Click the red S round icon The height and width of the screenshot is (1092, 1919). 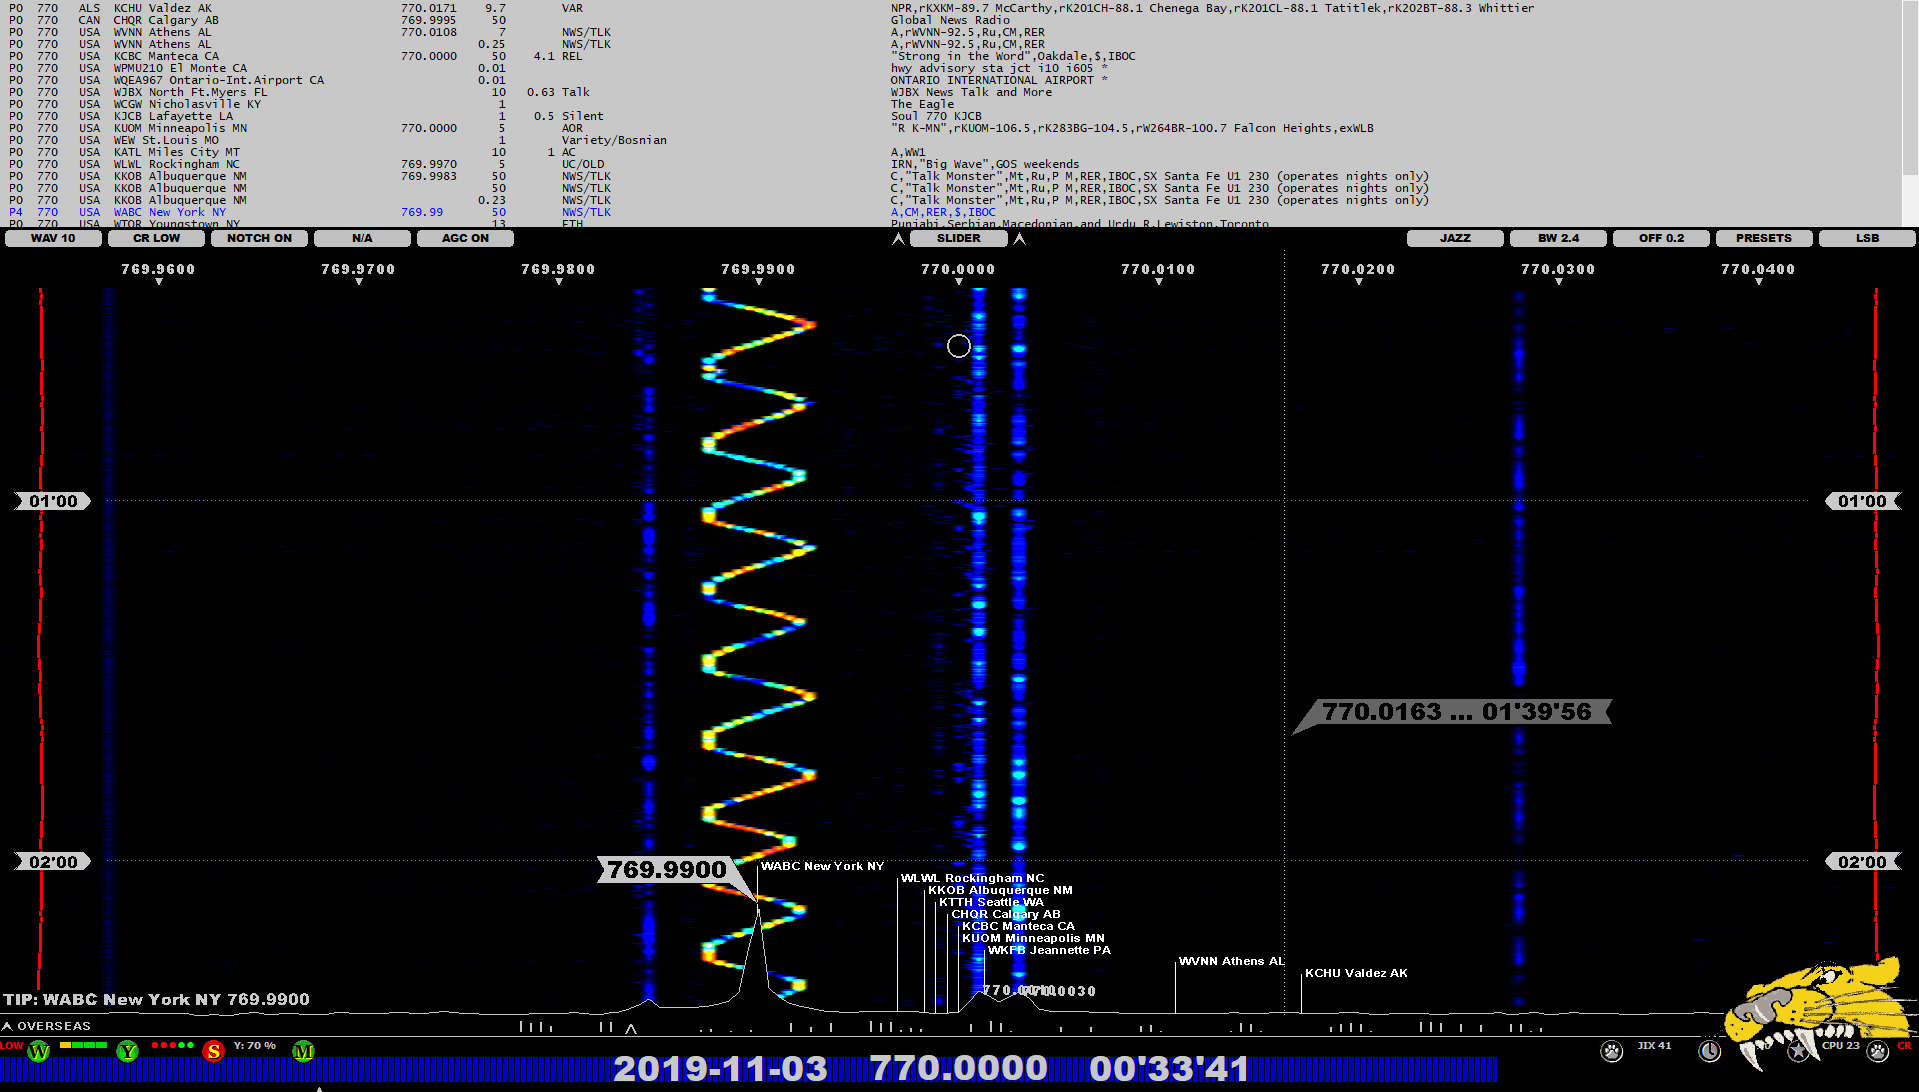213,1051
